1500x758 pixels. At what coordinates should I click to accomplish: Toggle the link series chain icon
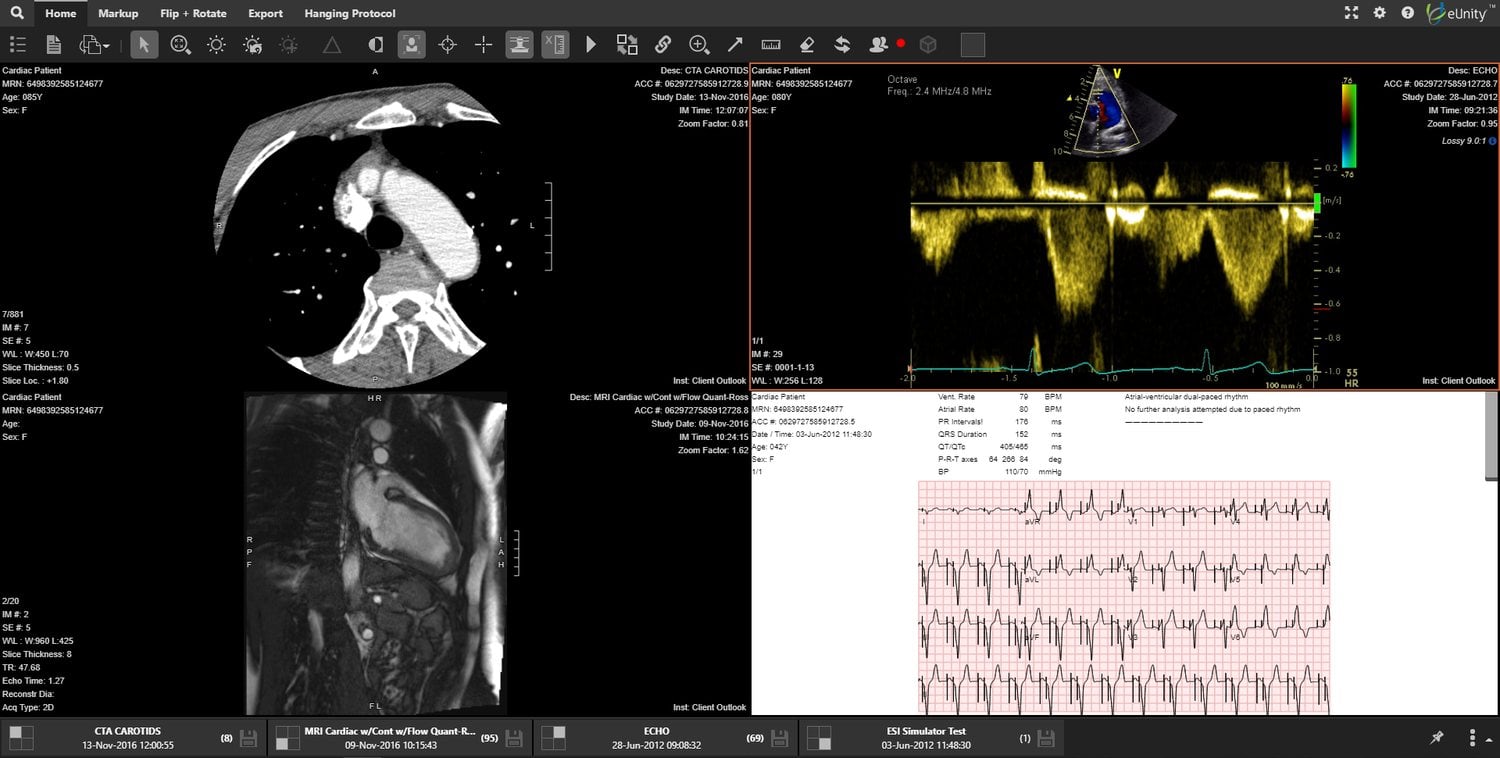point(663,45)
